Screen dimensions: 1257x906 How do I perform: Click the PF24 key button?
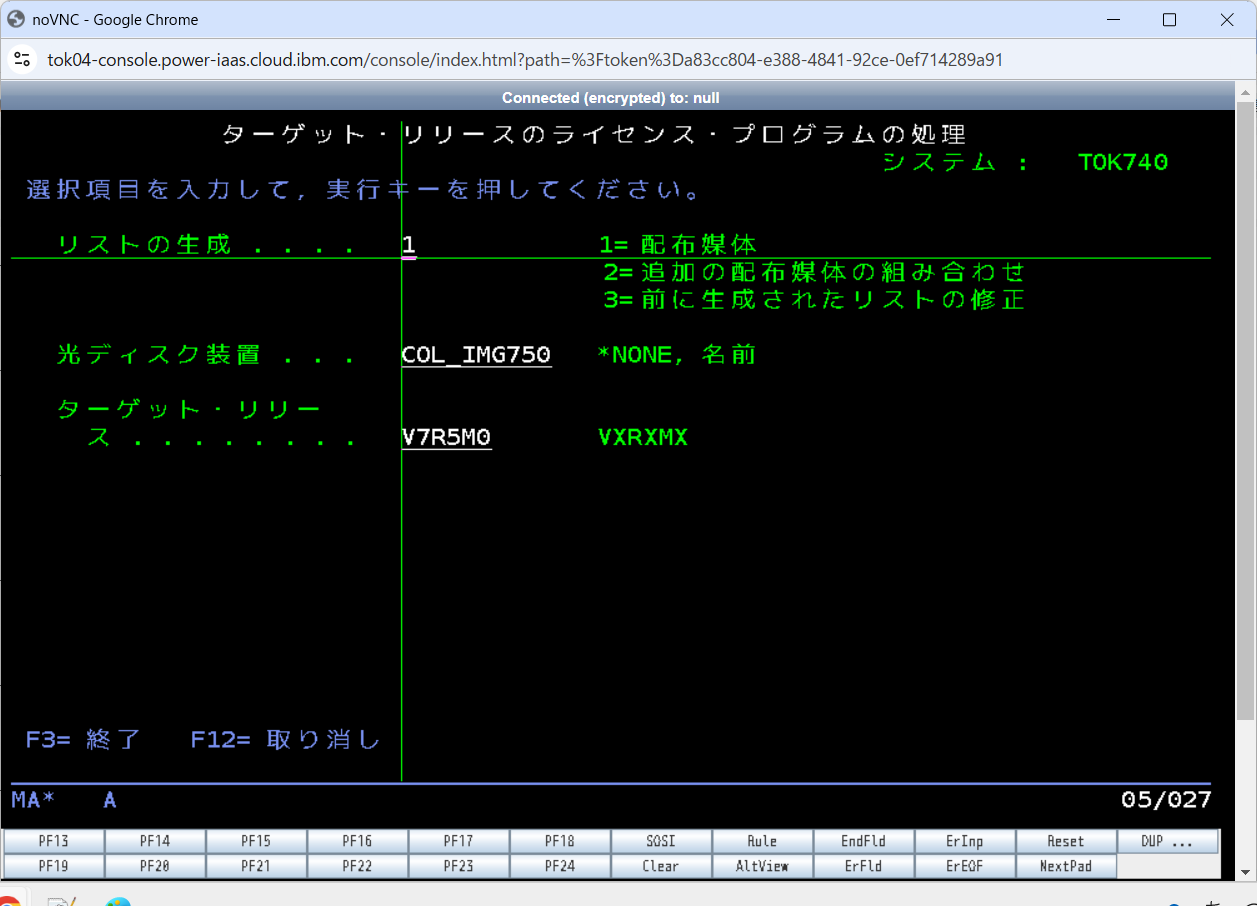pos(560,866)
